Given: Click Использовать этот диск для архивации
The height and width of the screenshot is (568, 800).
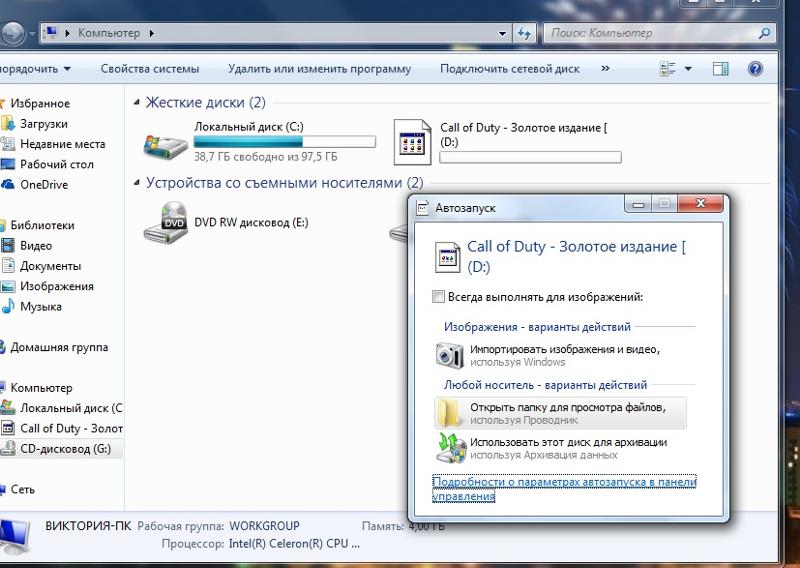Looking at the screenshot, I should point(560,449).
